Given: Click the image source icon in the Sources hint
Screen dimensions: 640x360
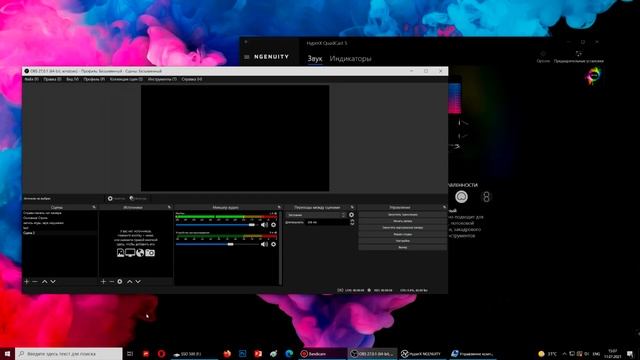Looking at the screenshot, I should point(120,253).
